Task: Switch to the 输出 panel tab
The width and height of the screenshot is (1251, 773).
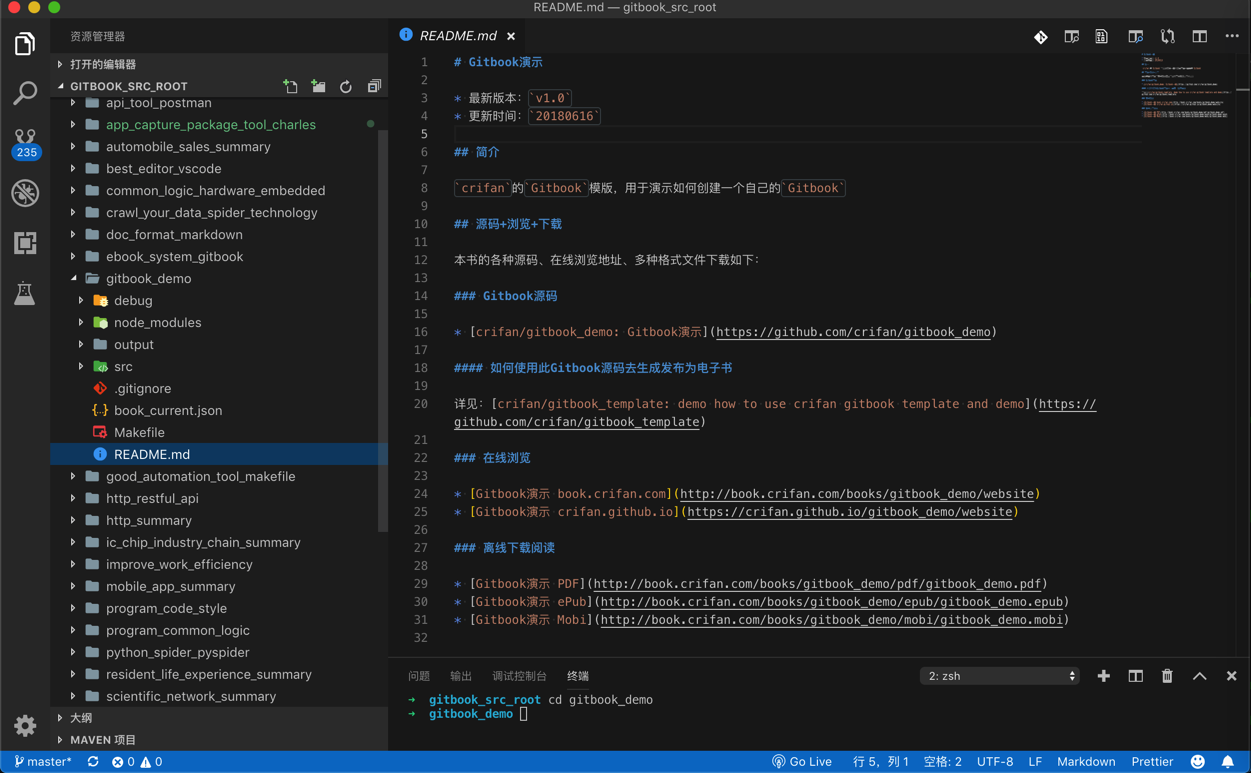Action: [461, 676]
